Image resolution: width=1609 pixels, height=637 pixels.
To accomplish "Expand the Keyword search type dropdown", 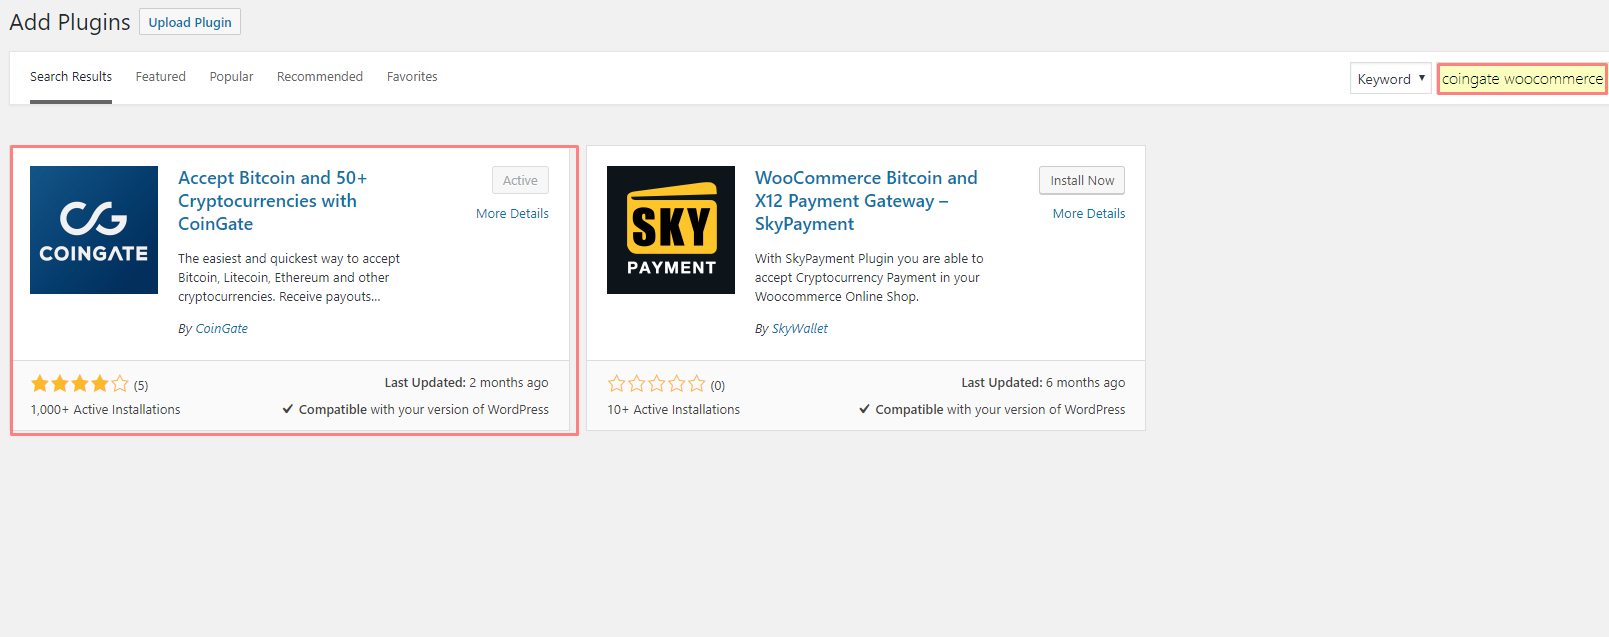I will pos(1390,79).
